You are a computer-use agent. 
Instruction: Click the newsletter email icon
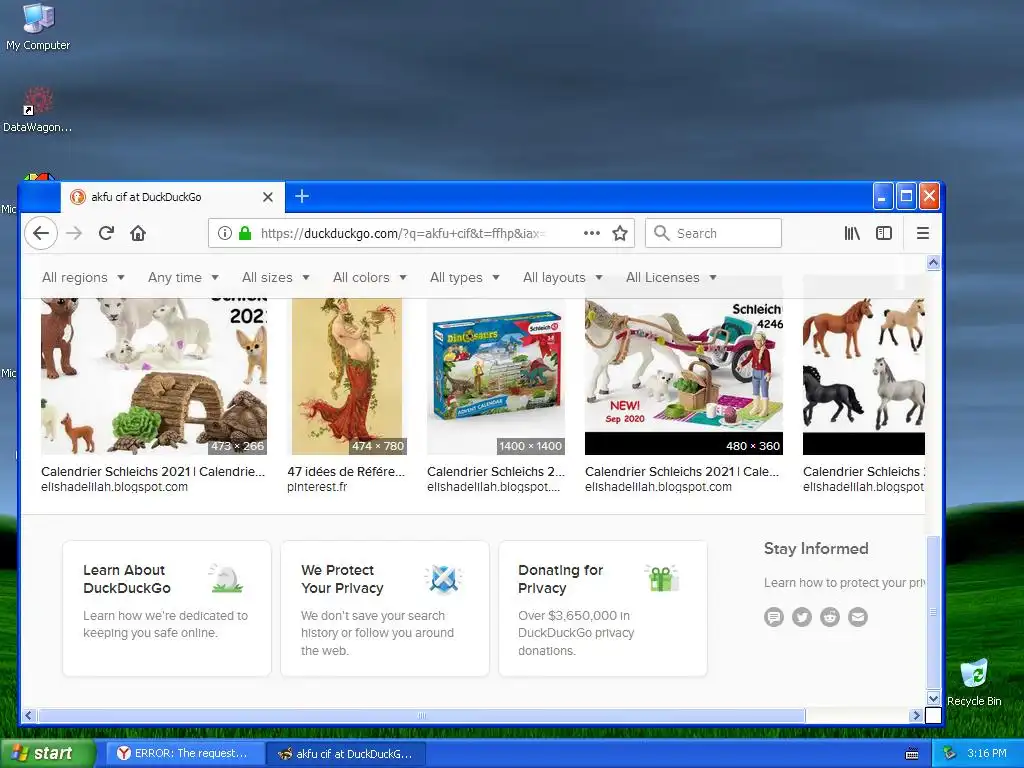pos(858,616)
